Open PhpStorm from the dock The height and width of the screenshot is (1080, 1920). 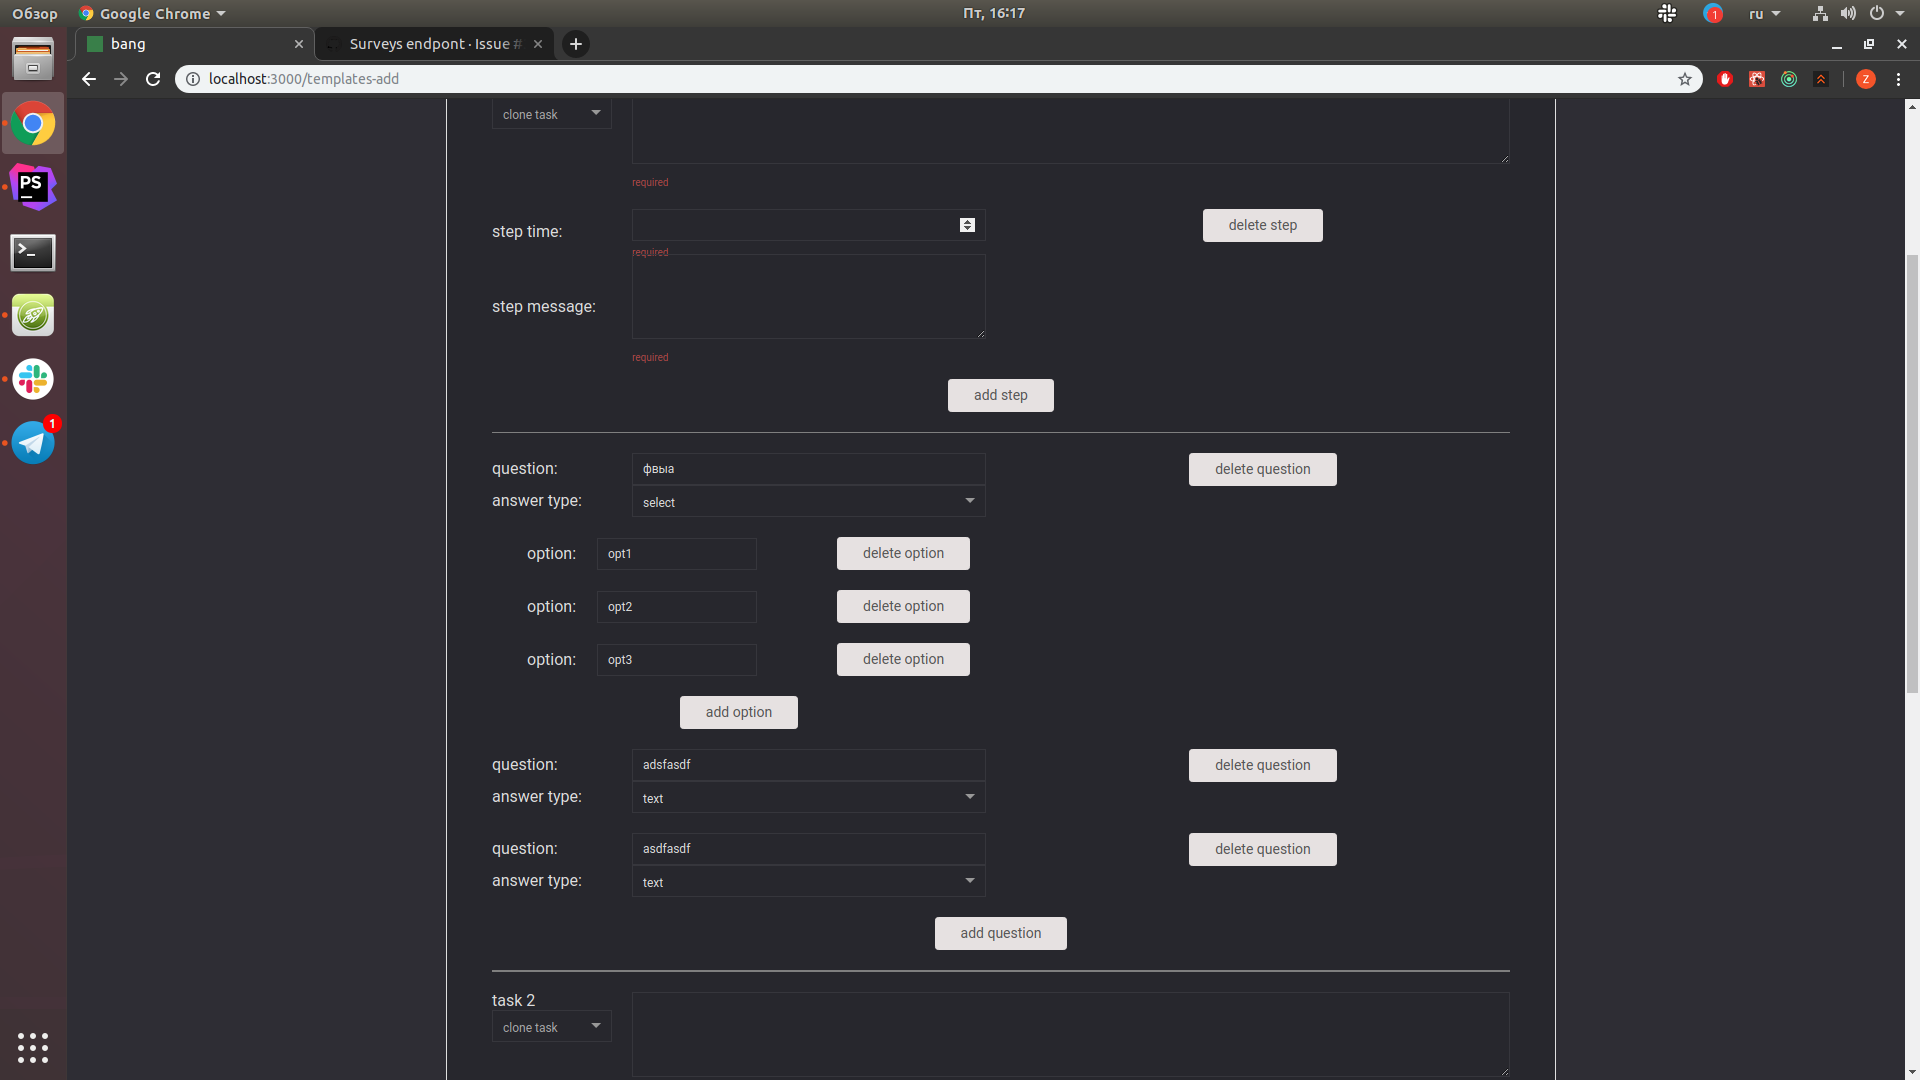pyautogui.click(x=33, y=186)
